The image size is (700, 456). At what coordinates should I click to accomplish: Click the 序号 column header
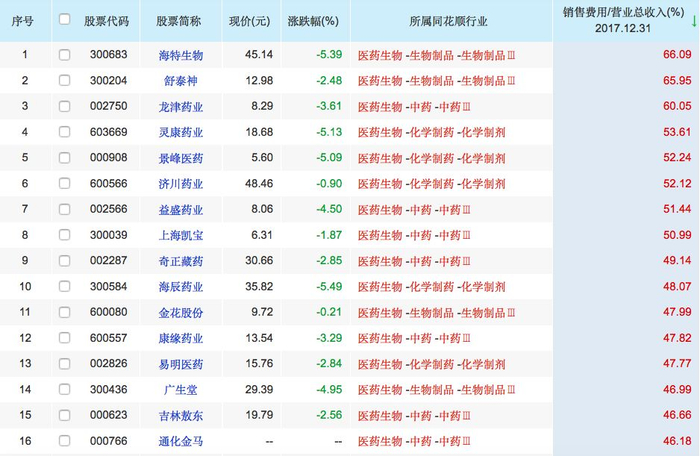tap(22, 21)
